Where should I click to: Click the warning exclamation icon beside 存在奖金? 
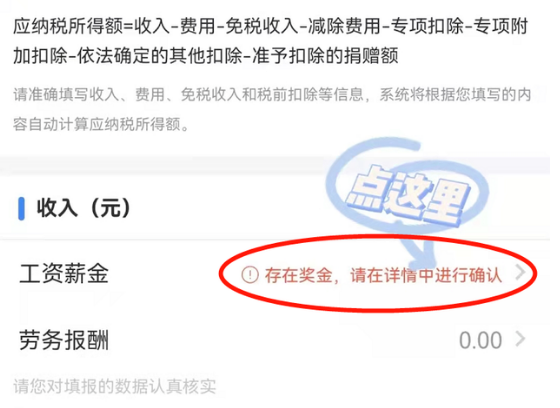click(x=250, y=275)
